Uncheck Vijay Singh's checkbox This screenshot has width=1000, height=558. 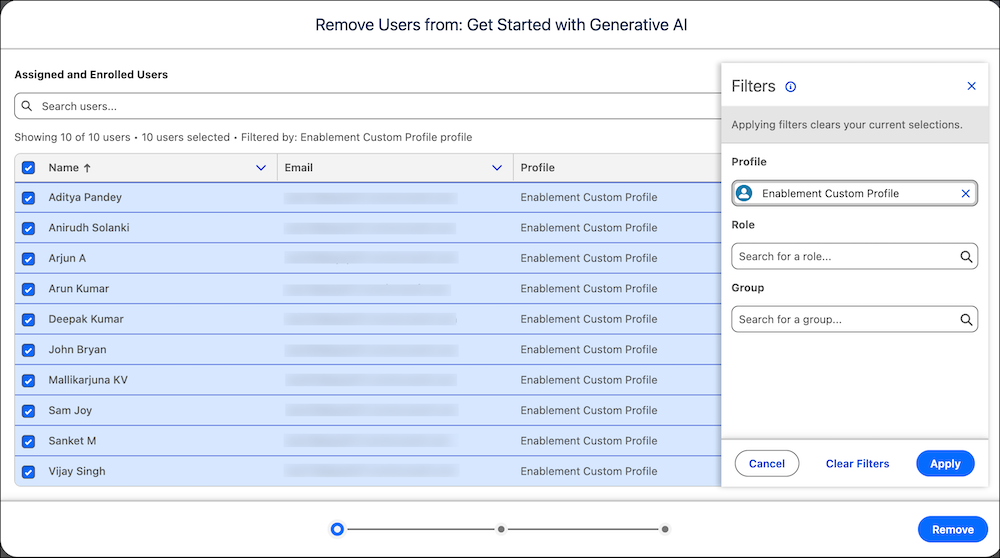(x=28, y=472)
